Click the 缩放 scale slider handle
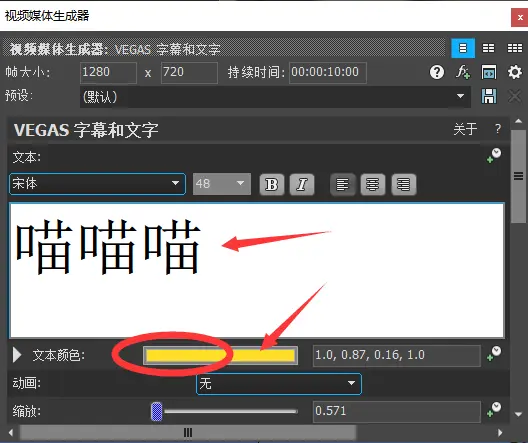 157,411
